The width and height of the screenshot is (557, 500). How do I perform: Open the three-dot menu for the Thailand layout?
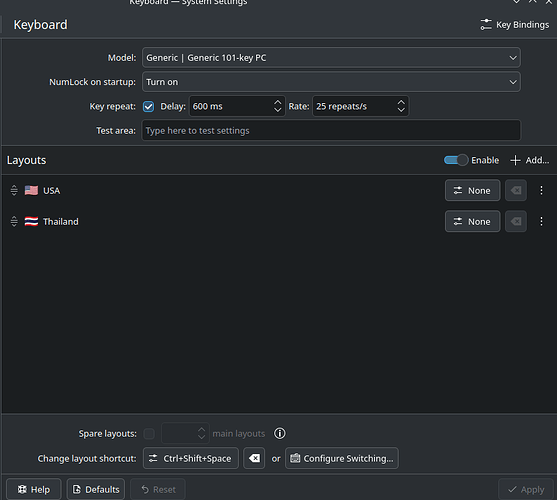(x=541, y=221)
